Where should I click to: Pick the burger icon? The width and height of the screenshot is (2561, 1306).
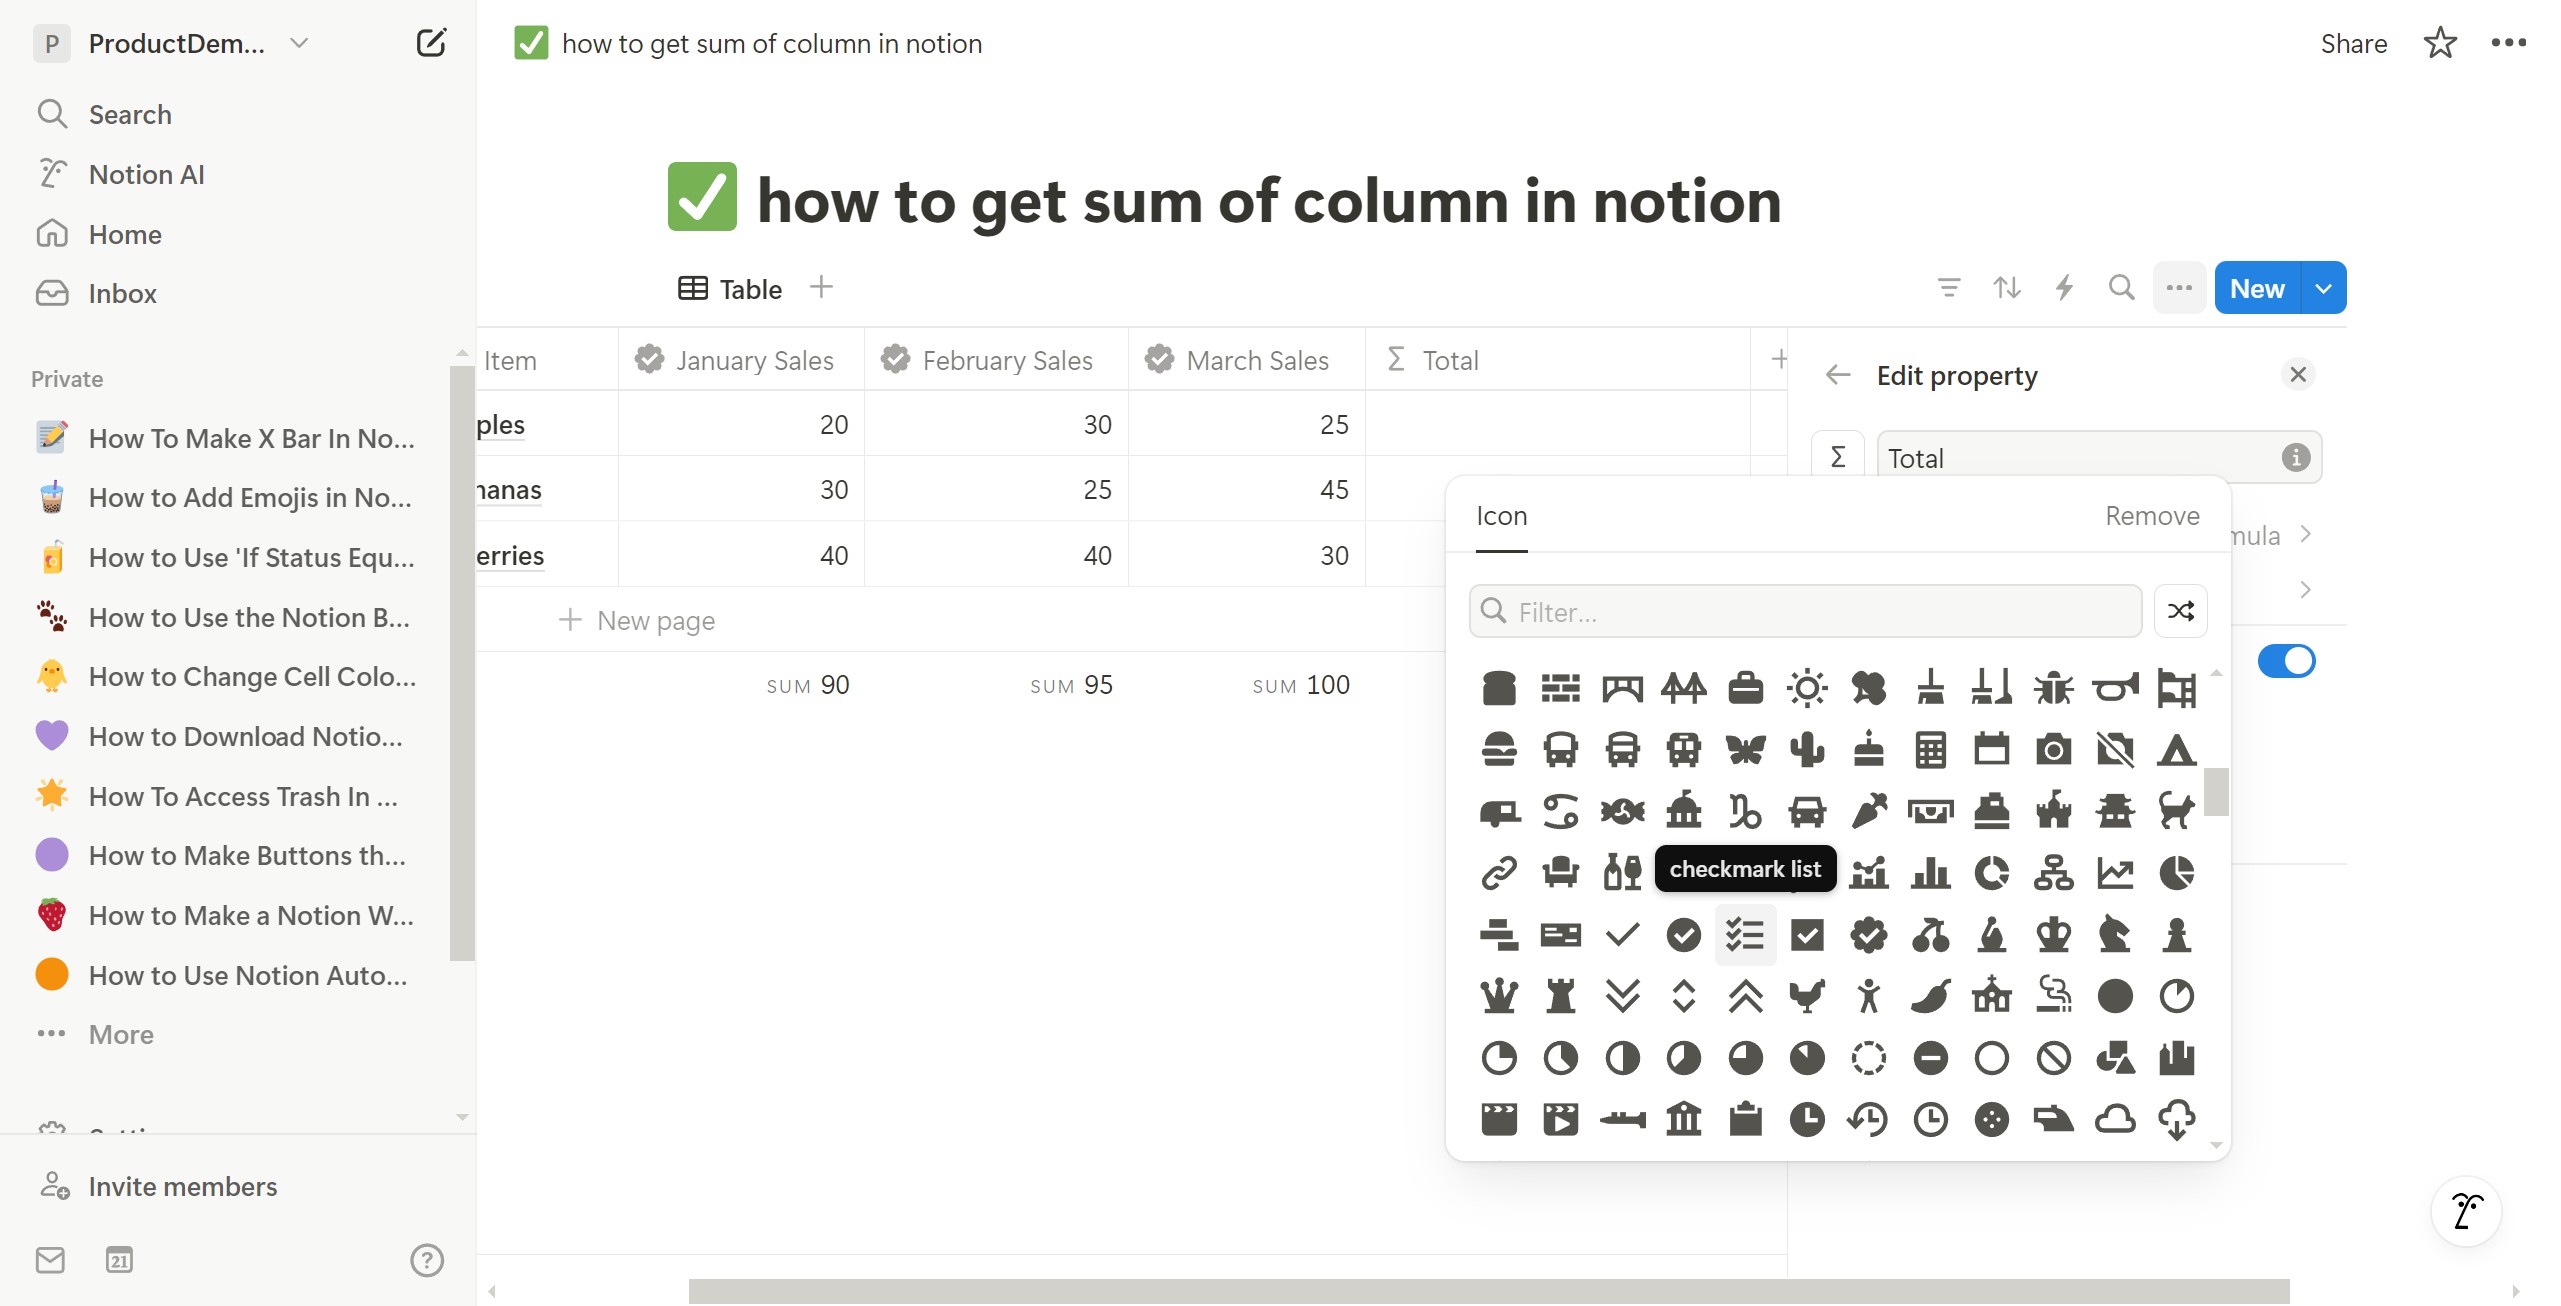click(1499, 749)
